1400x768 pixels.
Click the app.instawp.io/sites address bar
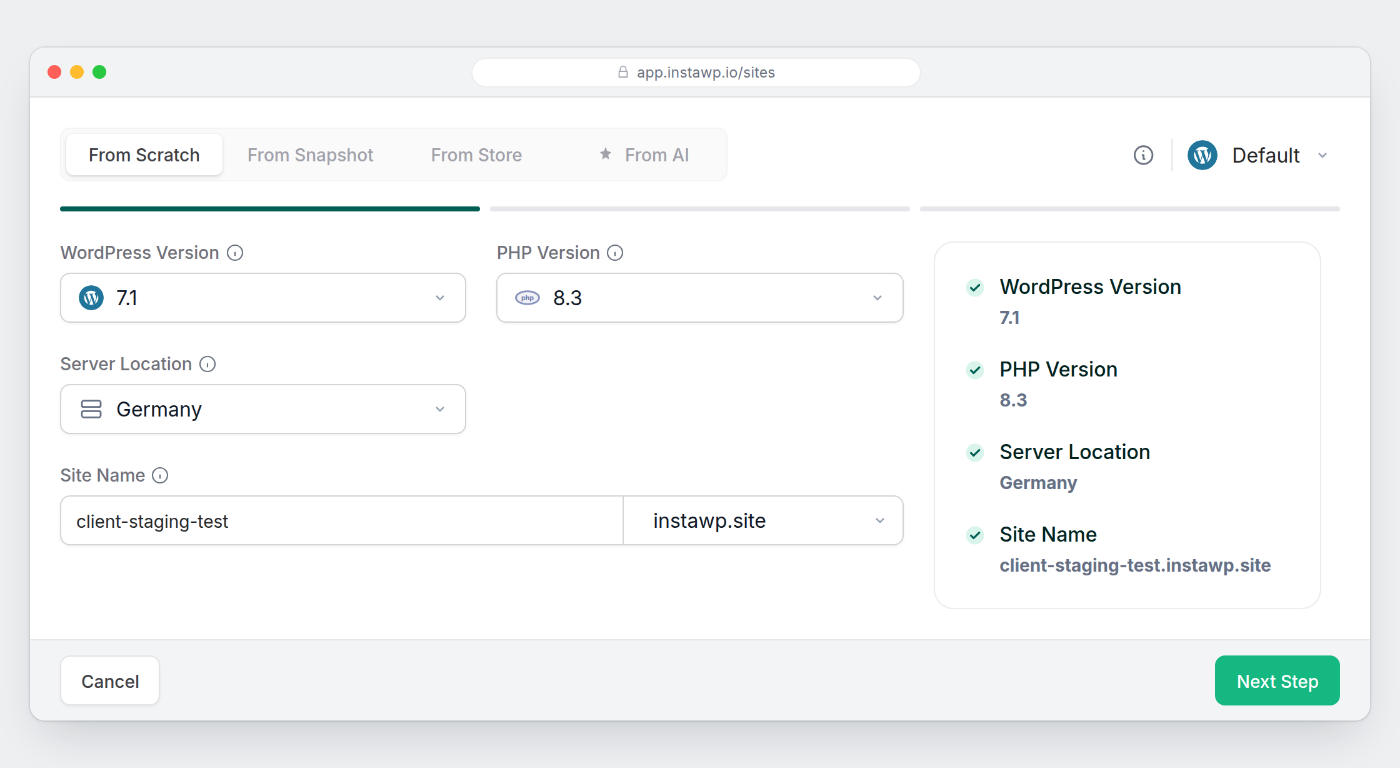pyautogui.click(x=696, y=72)
